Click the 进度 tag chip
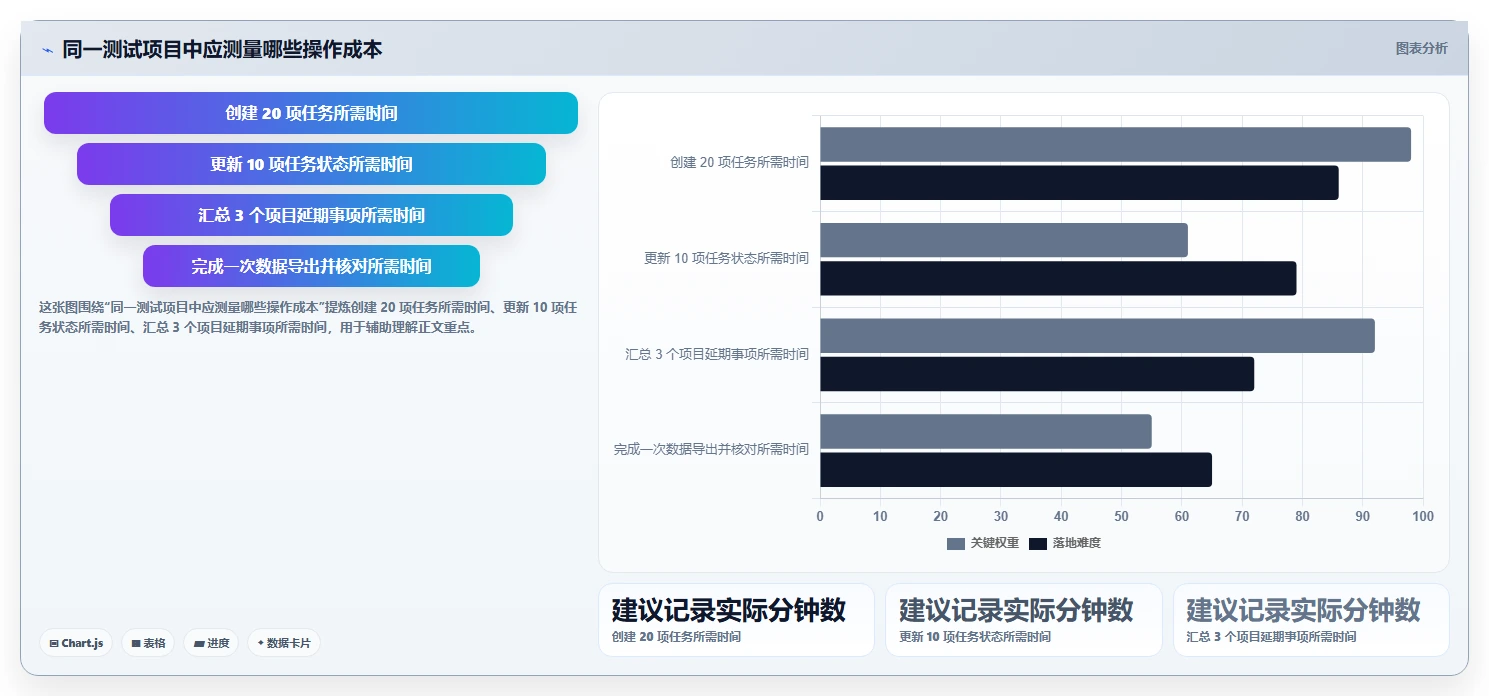The image size is (1489, 696). (x=211, y=643)
